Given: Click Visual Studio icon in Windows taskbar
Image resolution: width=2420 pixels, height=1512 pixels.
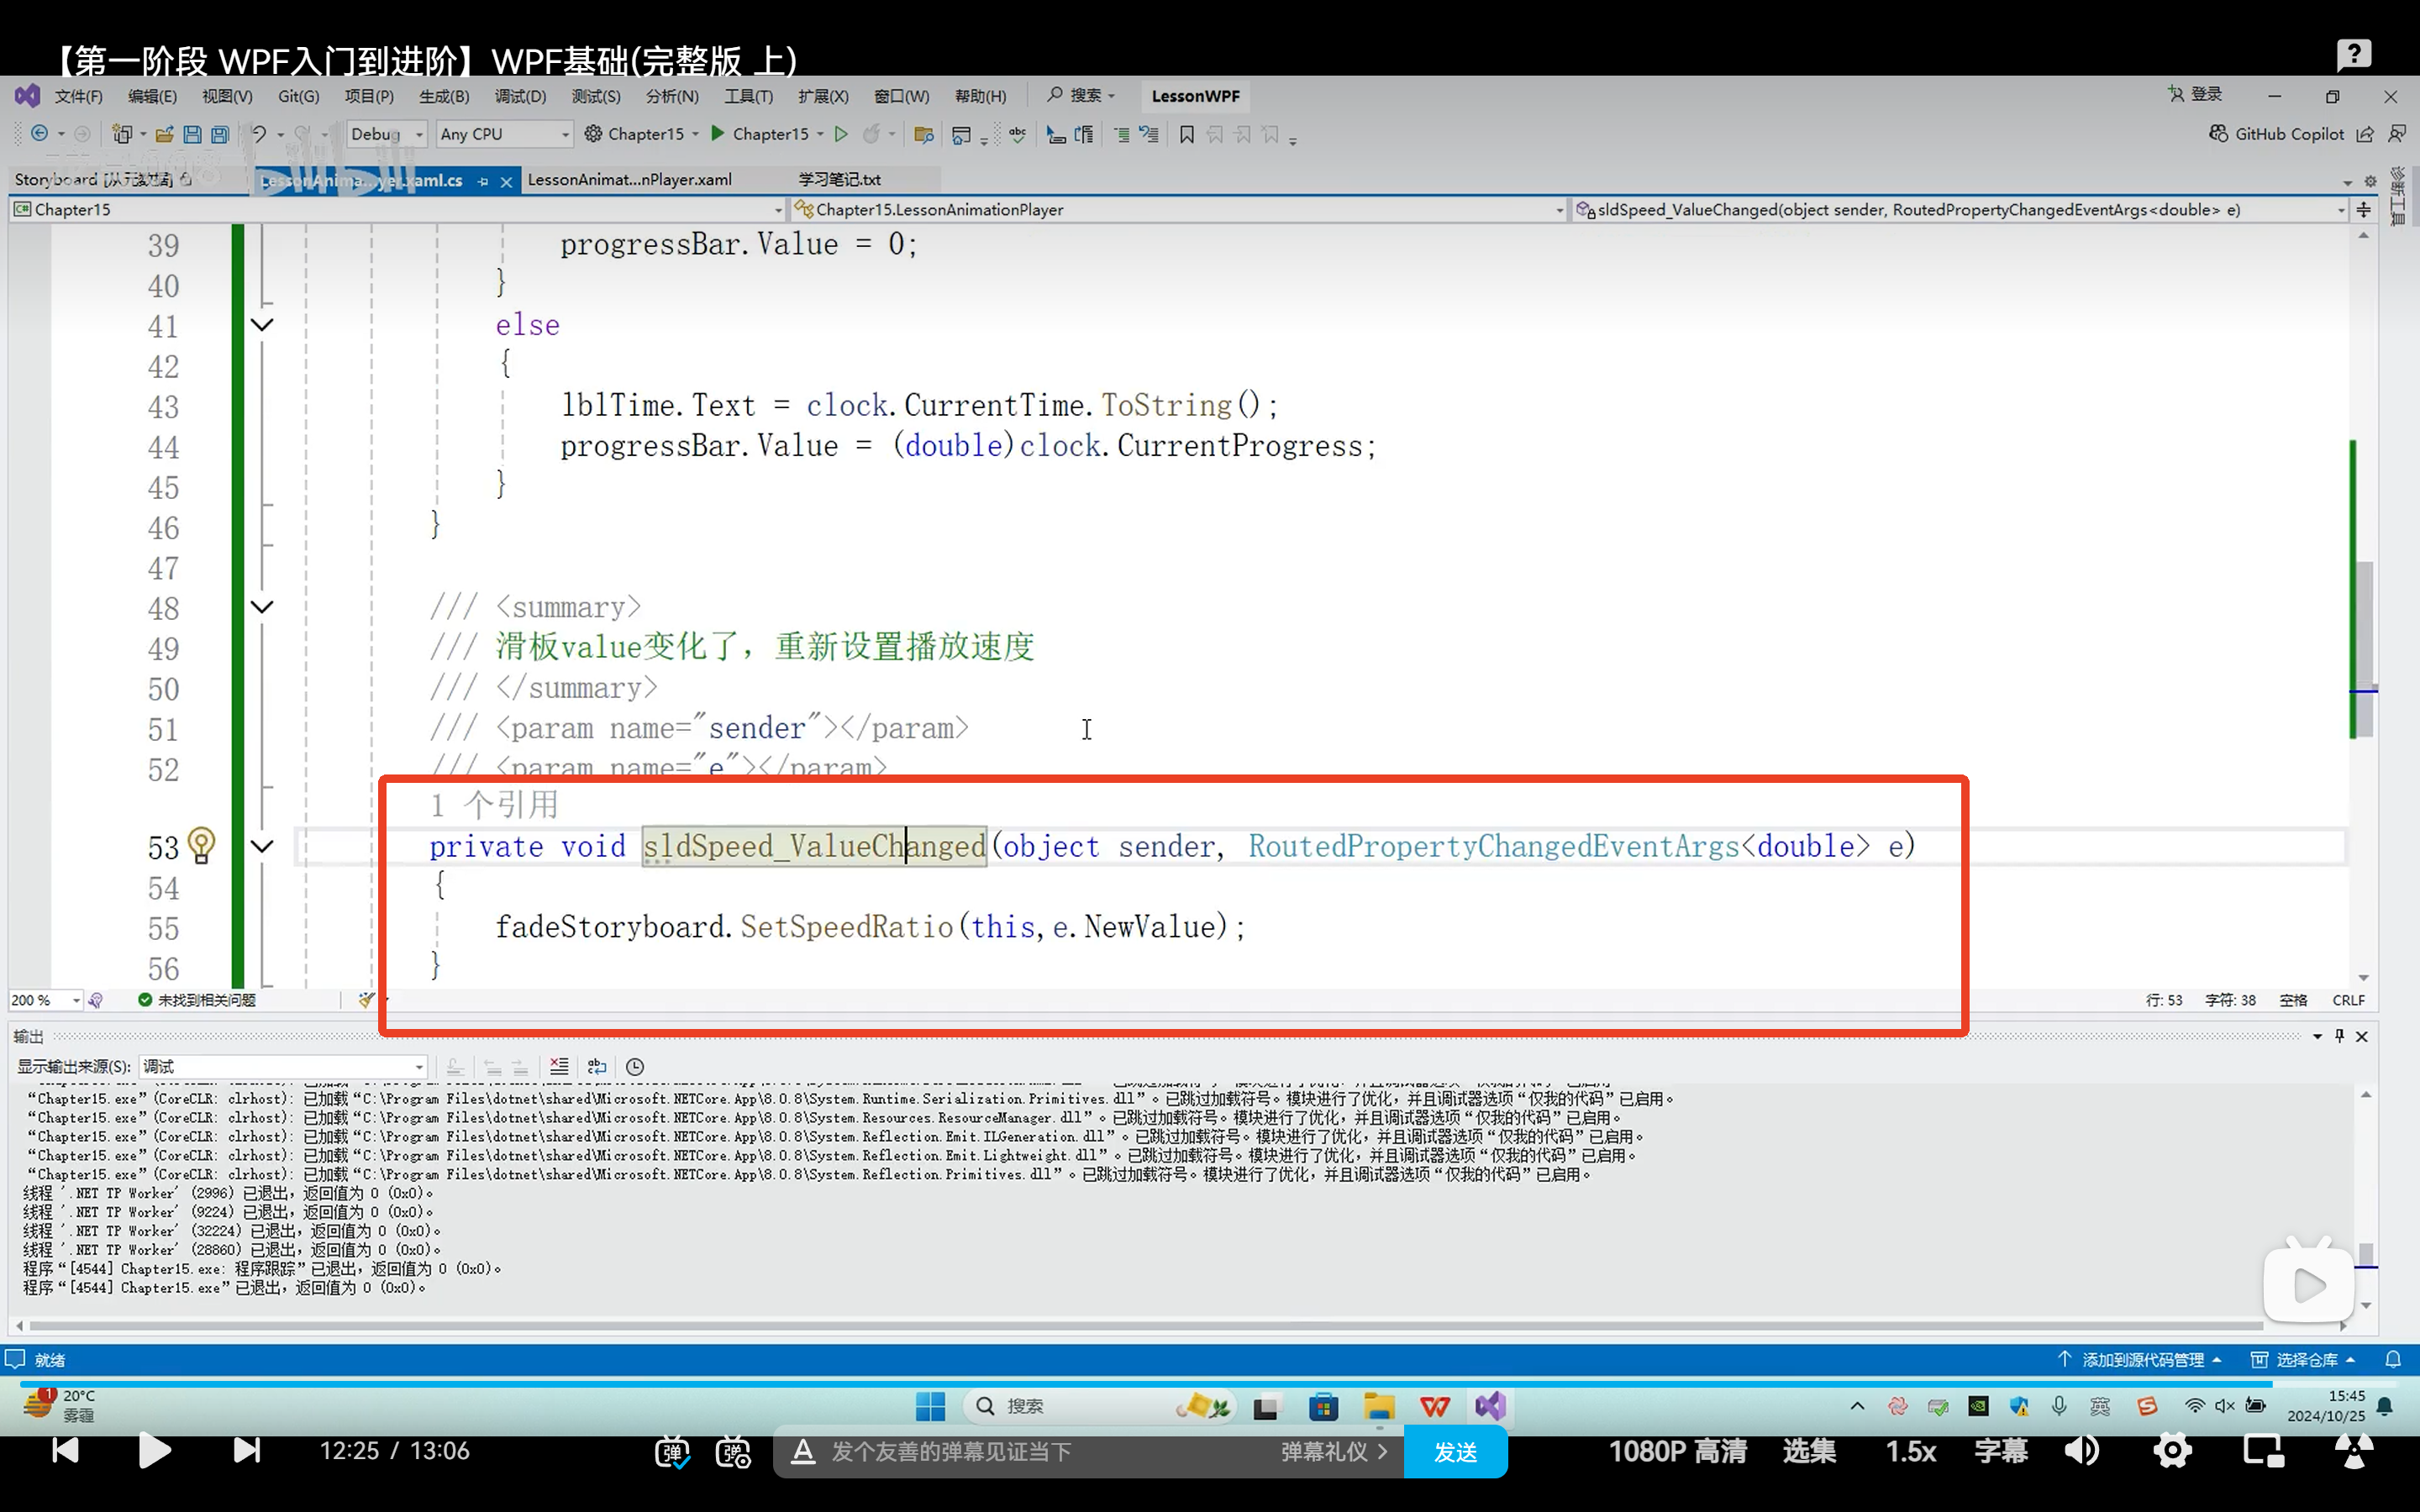Looking at the screenshot, I should [1490, 1406].
